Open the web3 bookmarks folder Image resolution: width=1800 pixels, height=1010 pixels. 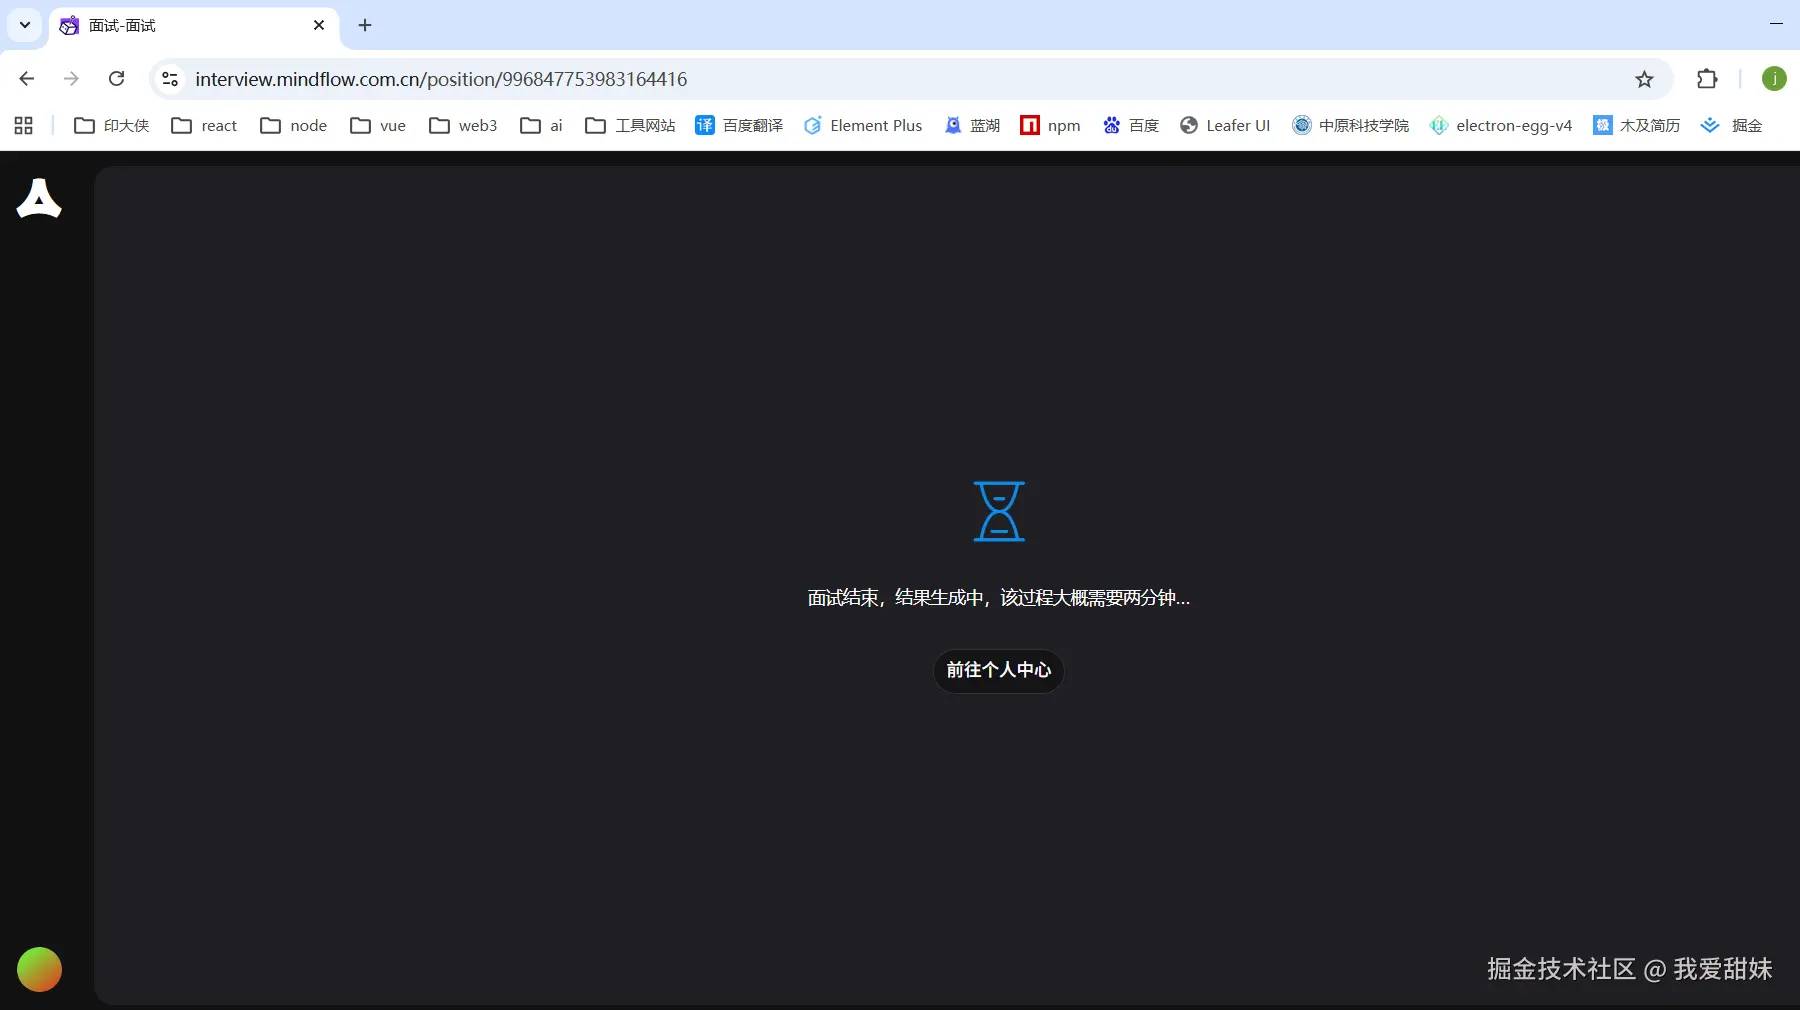[463, 125]
